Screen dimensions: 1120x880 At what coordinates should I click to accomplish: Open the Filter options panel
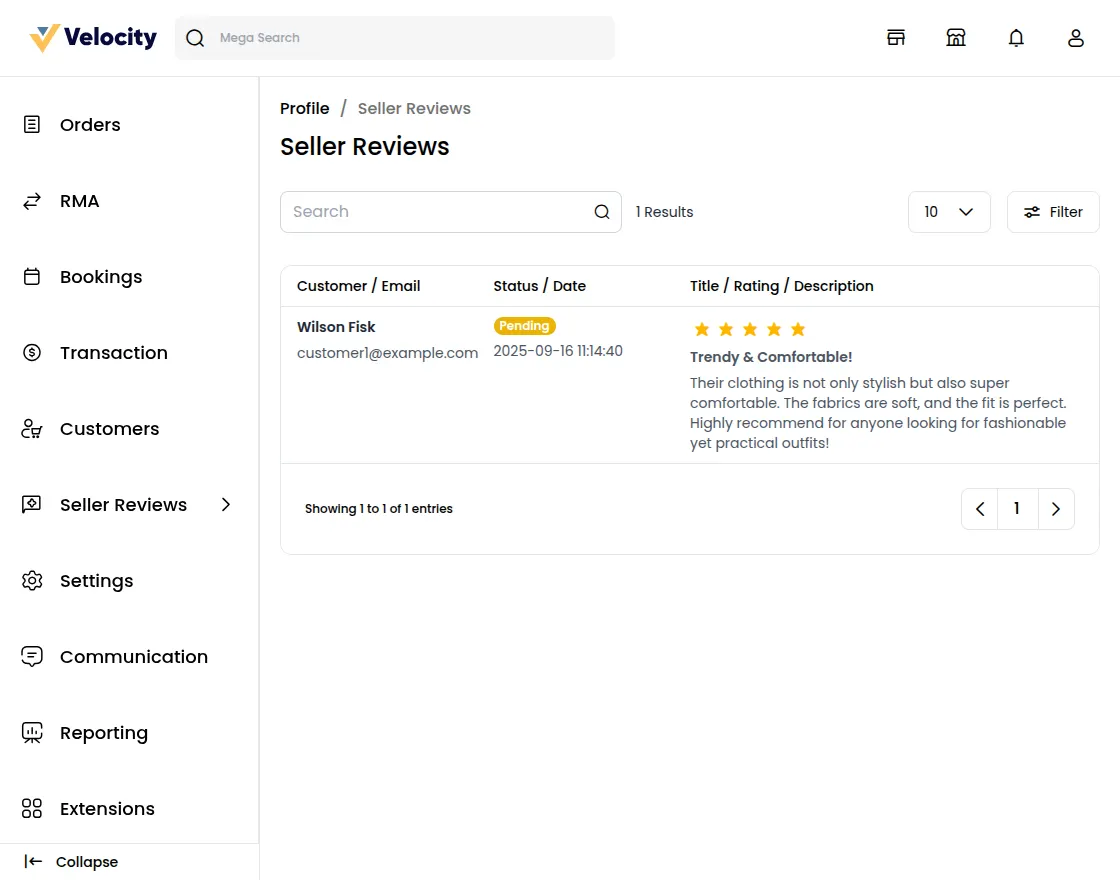click(1052, 212)
